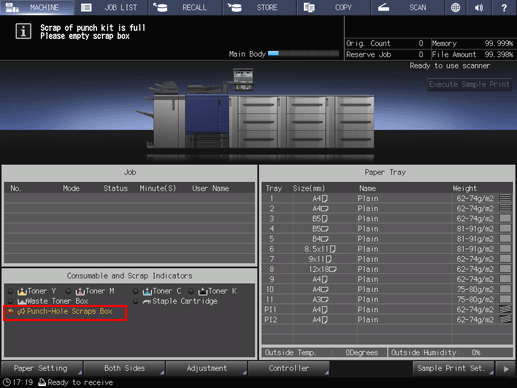Click the Staple Cartridge icon

point(147,302)
